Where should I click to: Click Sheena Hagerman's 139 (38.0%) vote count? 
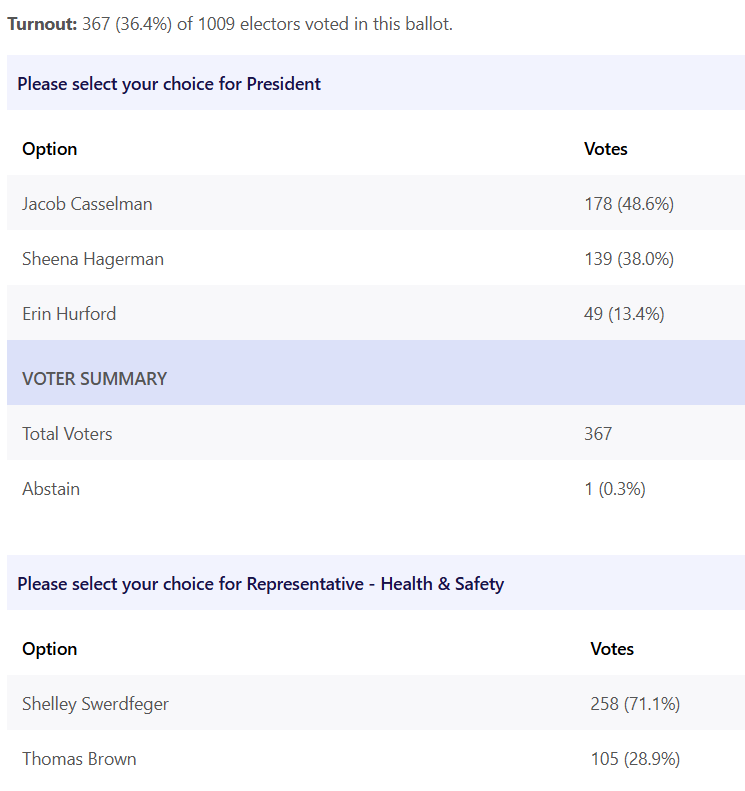click(629, 259)
